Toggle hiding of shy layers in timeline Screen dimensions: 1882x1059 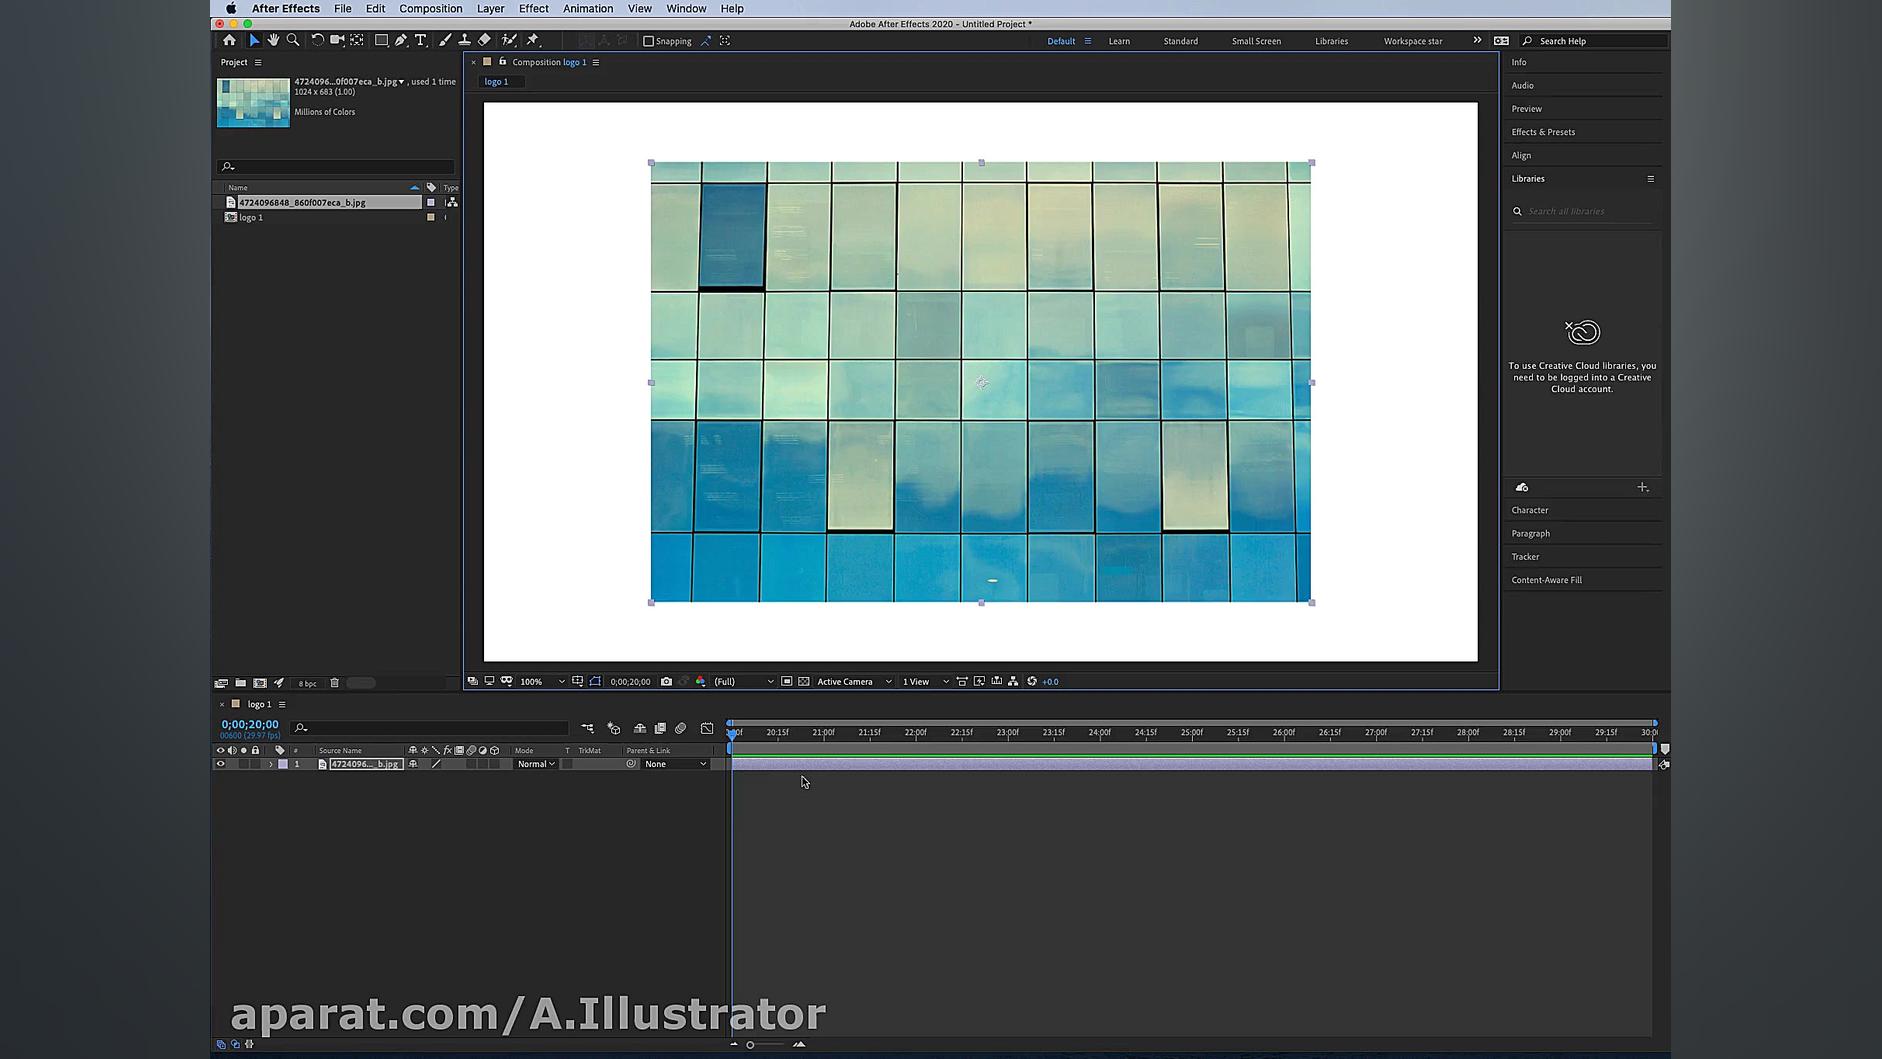[640, 729]
